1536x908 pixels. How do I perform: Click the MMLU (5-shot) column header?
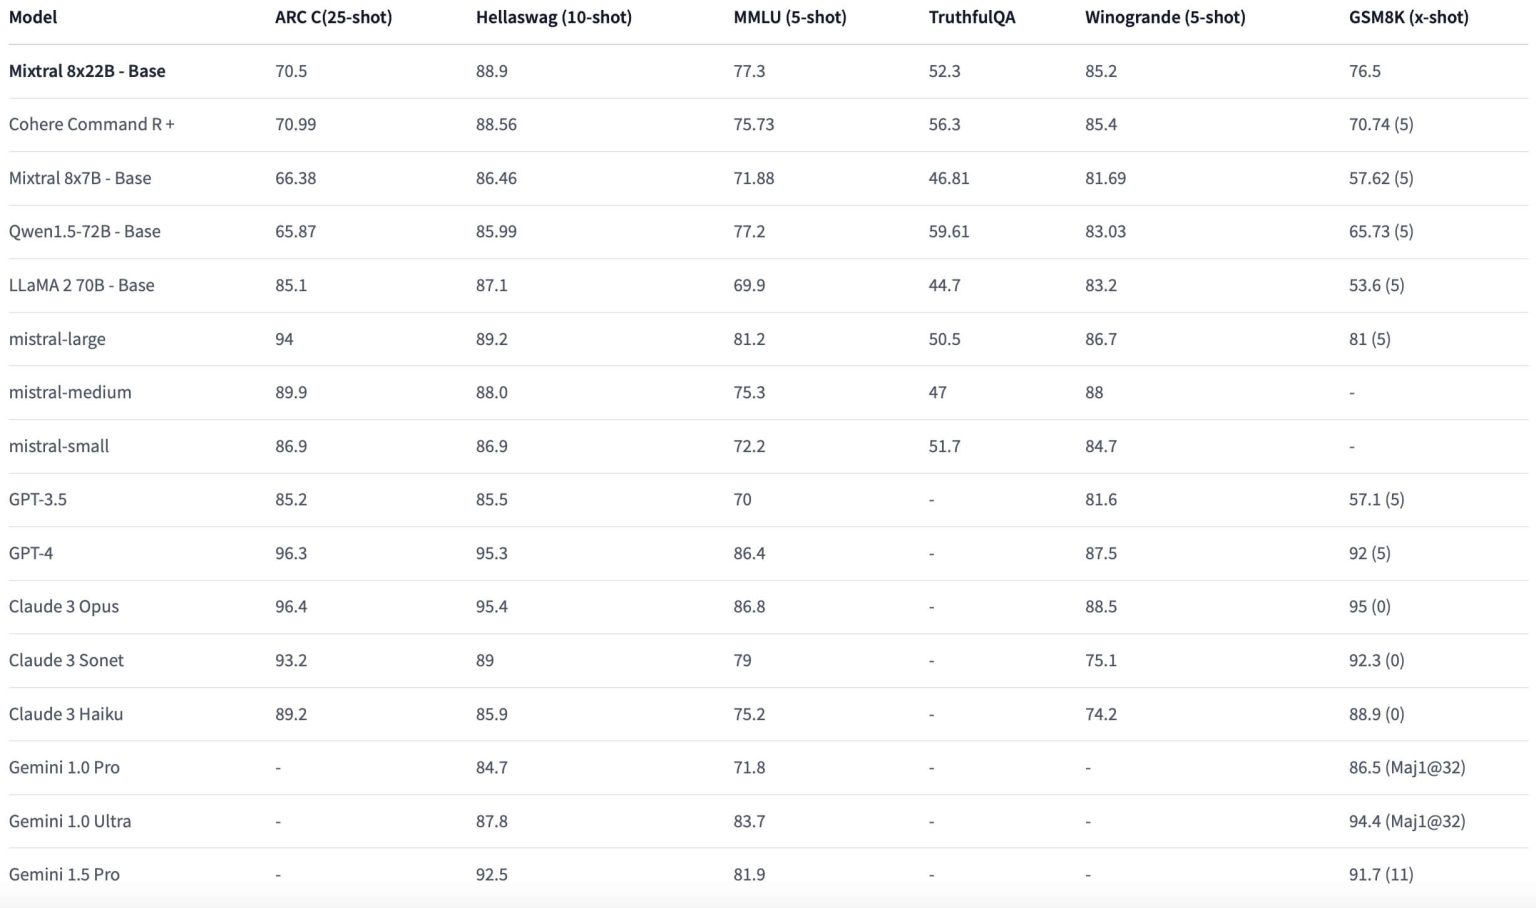[x=789, y=17]
